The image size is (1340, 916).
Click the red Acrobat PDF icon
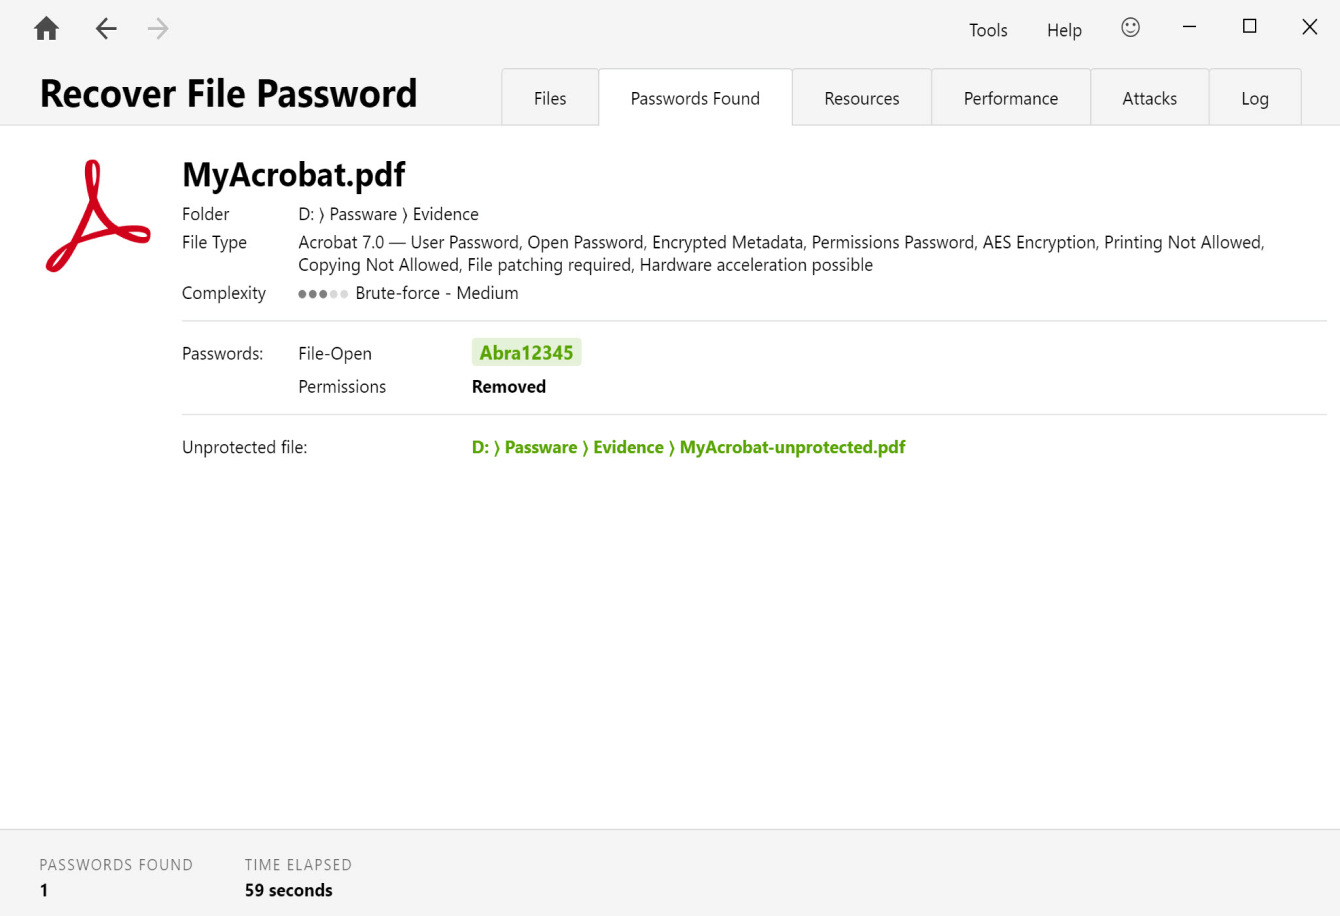coord(97,216)
